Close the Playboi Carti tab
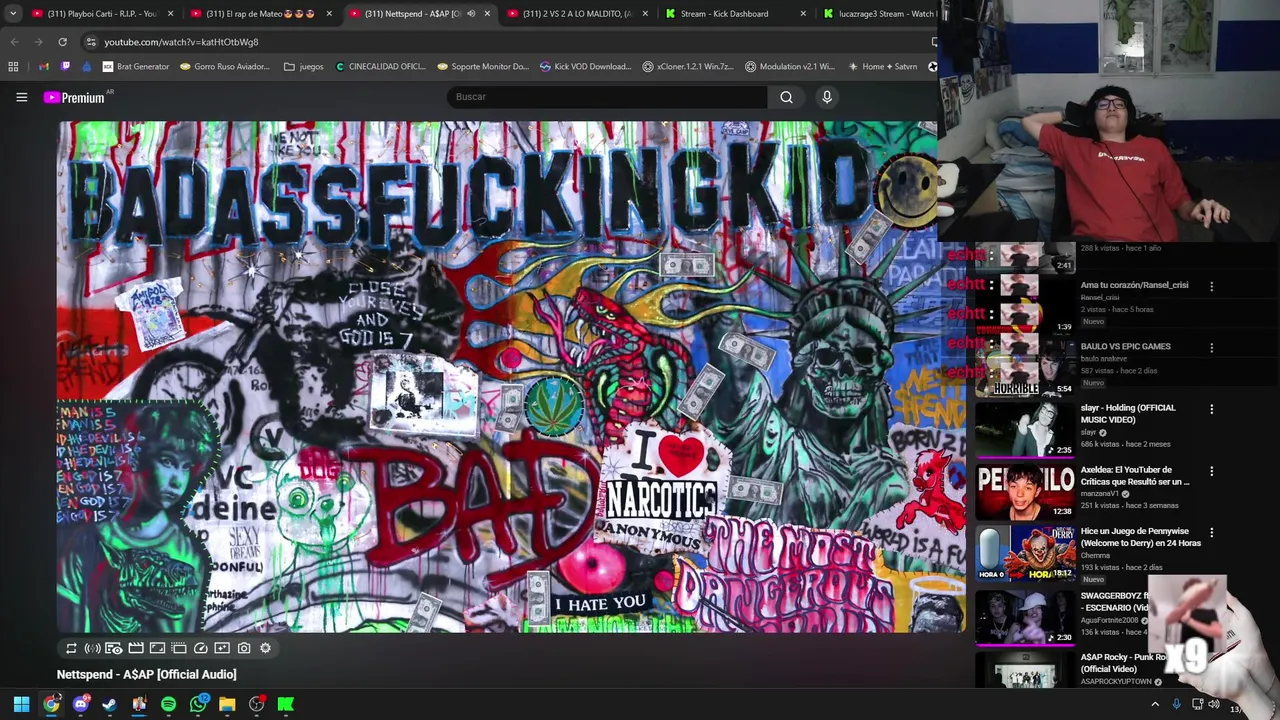This screenshot has height=720, width=1280. [x=170, y=14]
